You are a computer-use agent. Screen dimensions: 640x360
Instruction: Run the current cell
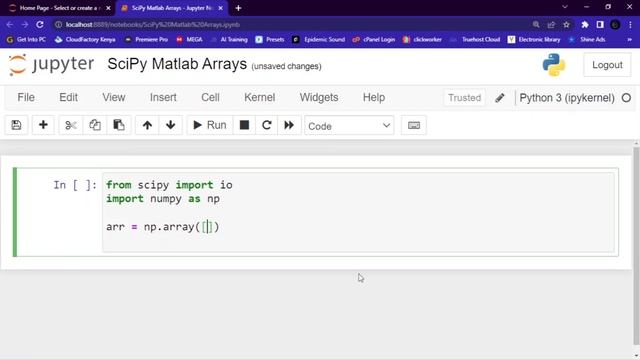click(210, 125)
